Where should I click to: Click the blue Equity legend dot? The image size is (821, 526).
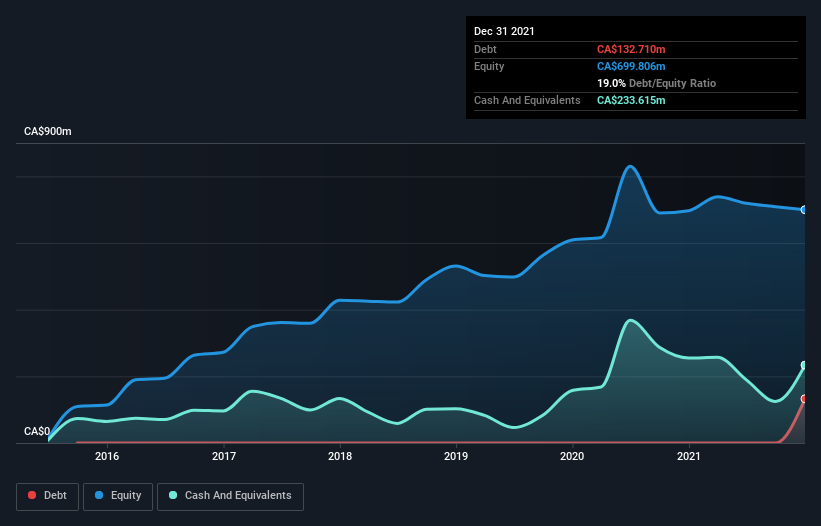coord(99,495)
